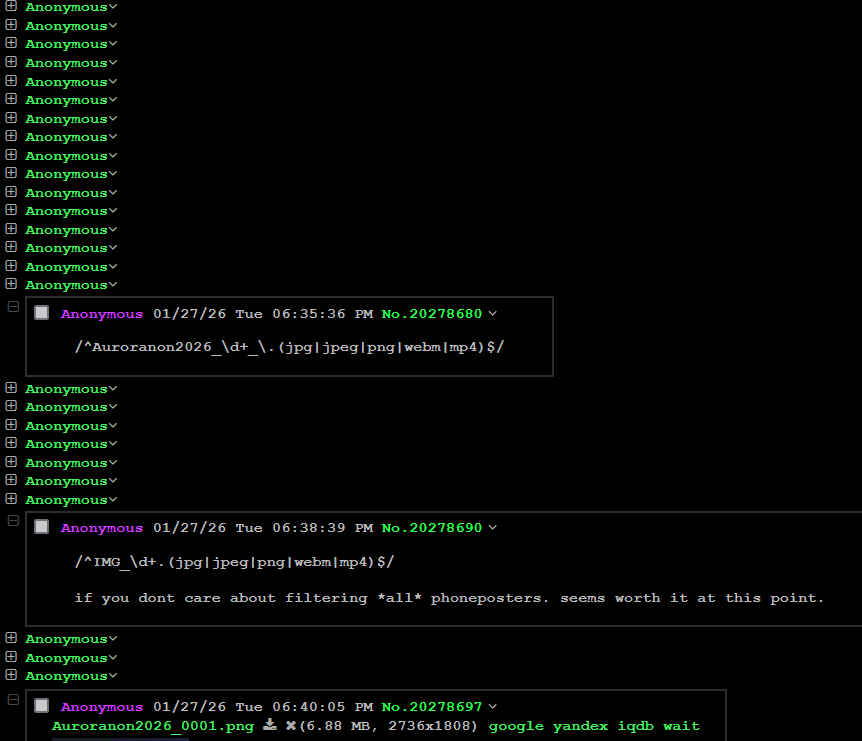Click the sentence about filtering all phoneposters
The image size is (862, 741).
[449, 598]
